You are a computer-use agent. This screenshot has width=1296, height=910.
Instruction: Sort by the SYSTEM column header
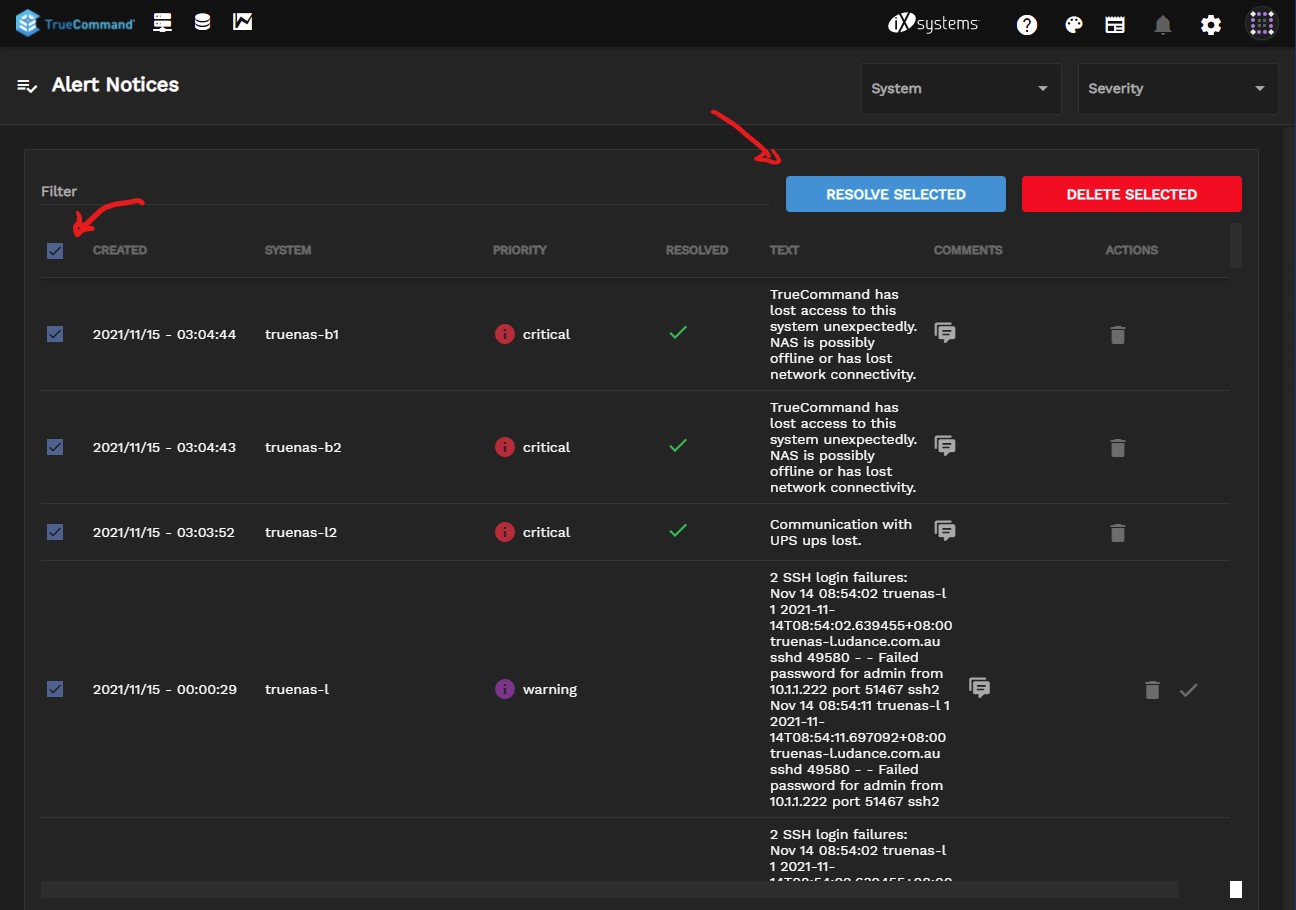coord(288,250)
